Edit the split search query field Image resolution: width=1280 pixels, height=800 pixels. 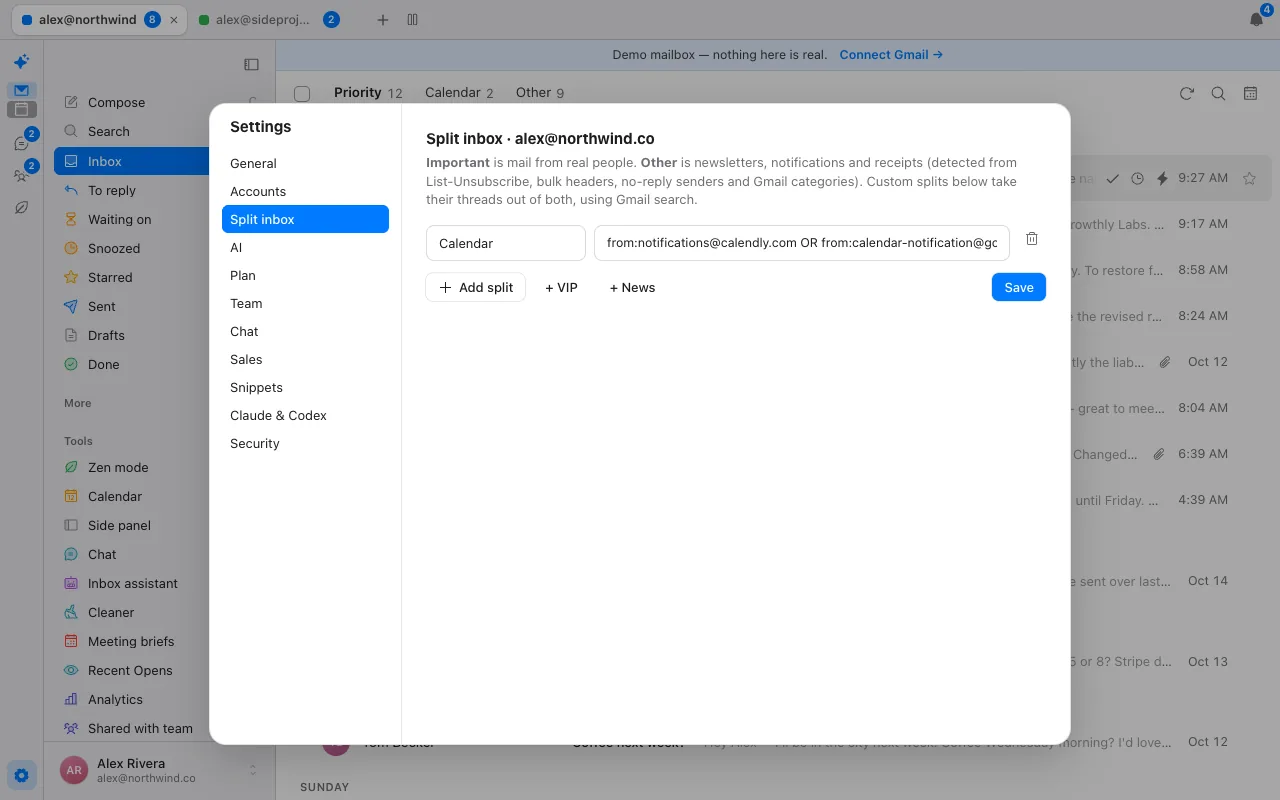click(x=802, y=243)
